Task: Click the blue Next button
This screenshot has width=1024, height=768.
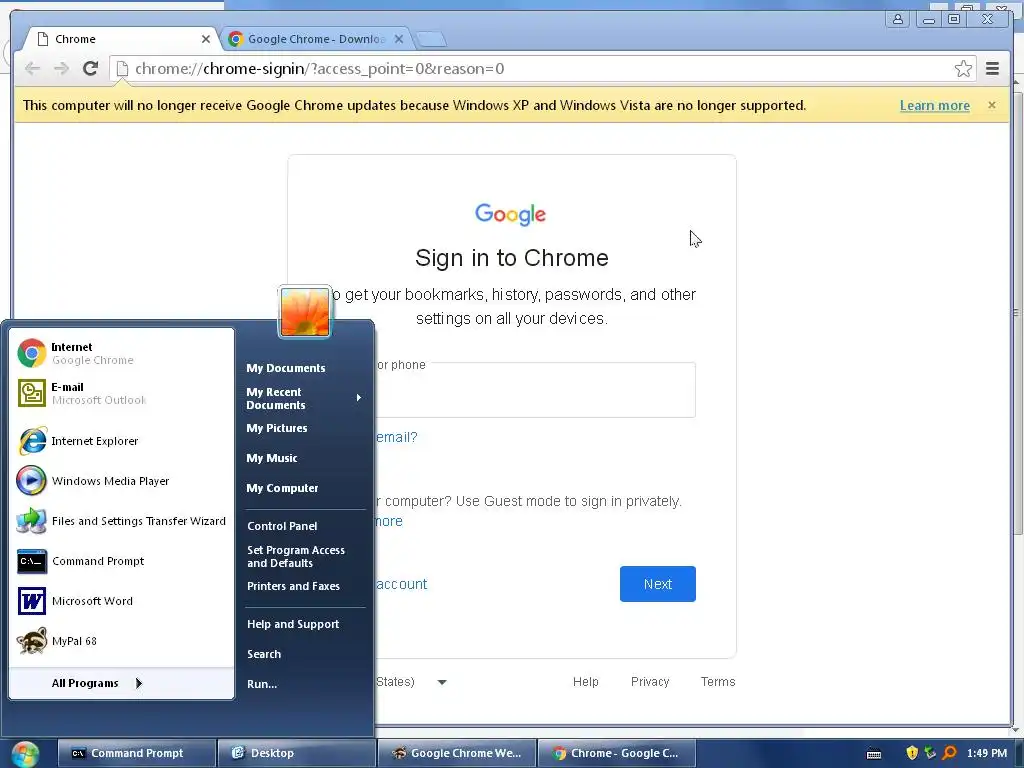Action: pyautogui.click(x=658, y=584)
